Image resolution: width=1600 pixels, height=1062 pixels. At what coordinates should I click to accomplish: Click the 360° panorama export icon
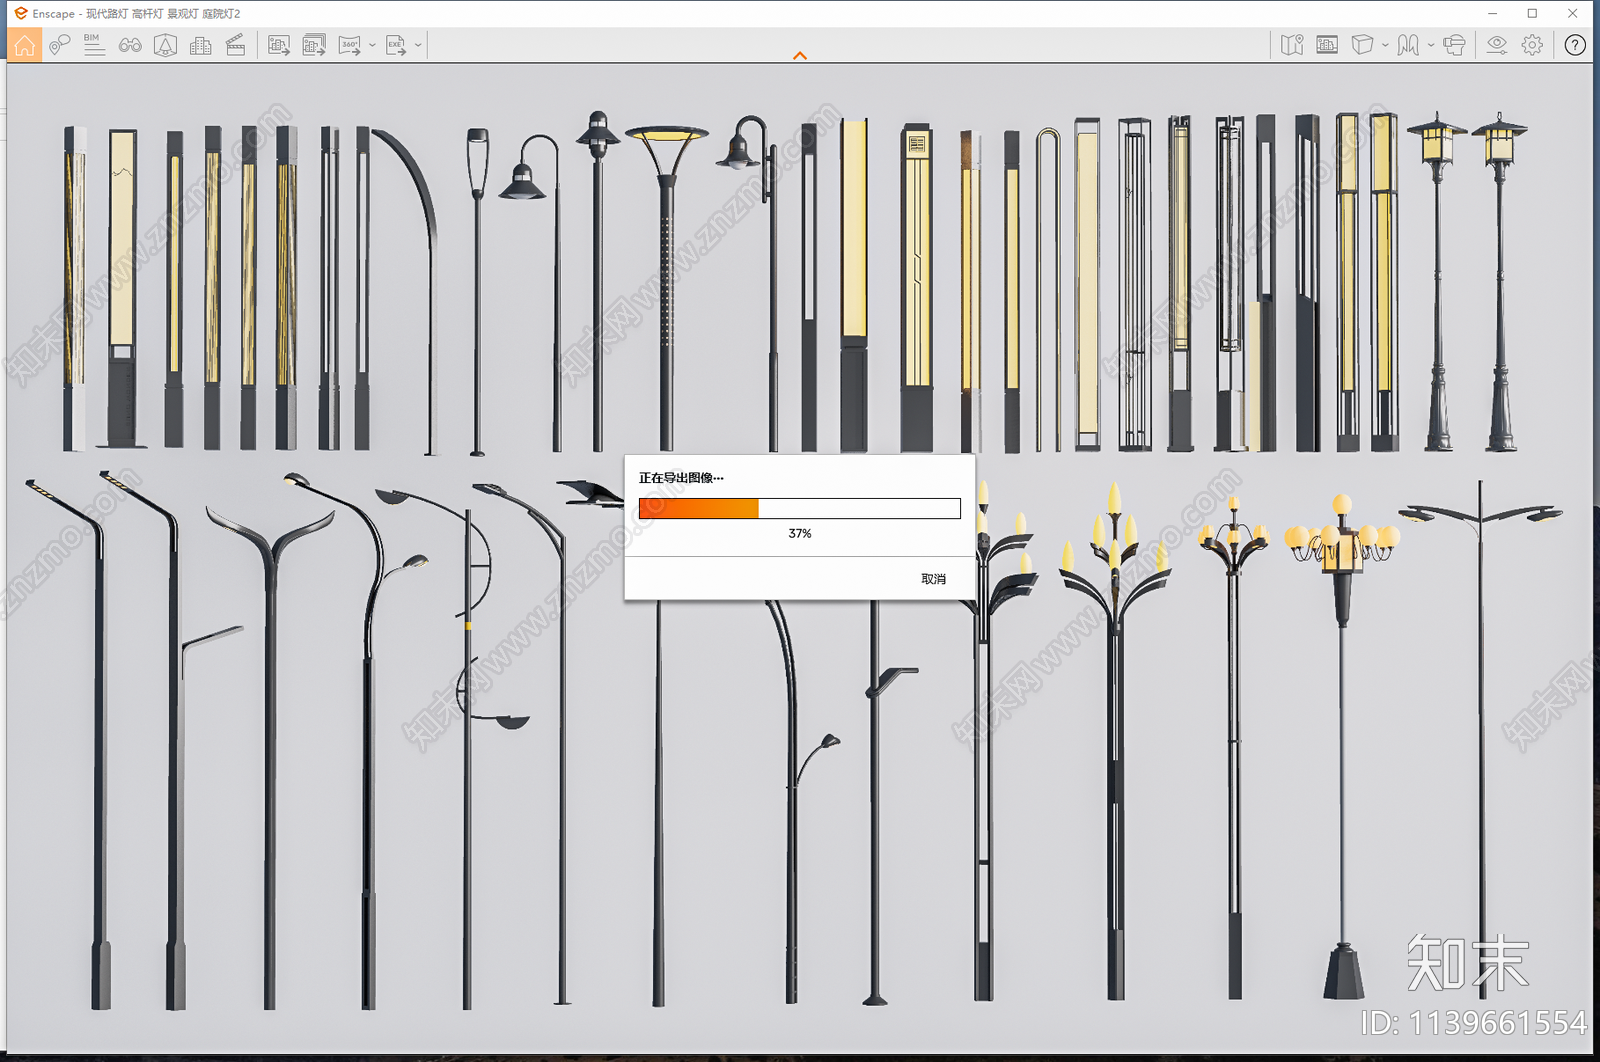[349, 45]
